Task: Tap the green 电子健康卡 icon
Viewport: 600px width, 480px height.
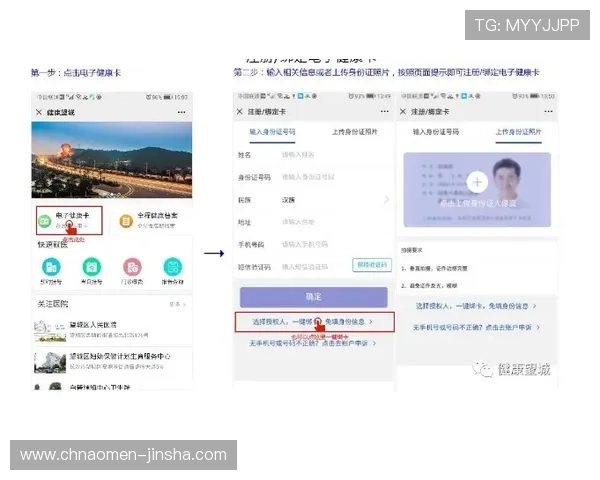Action: (44, 221)
